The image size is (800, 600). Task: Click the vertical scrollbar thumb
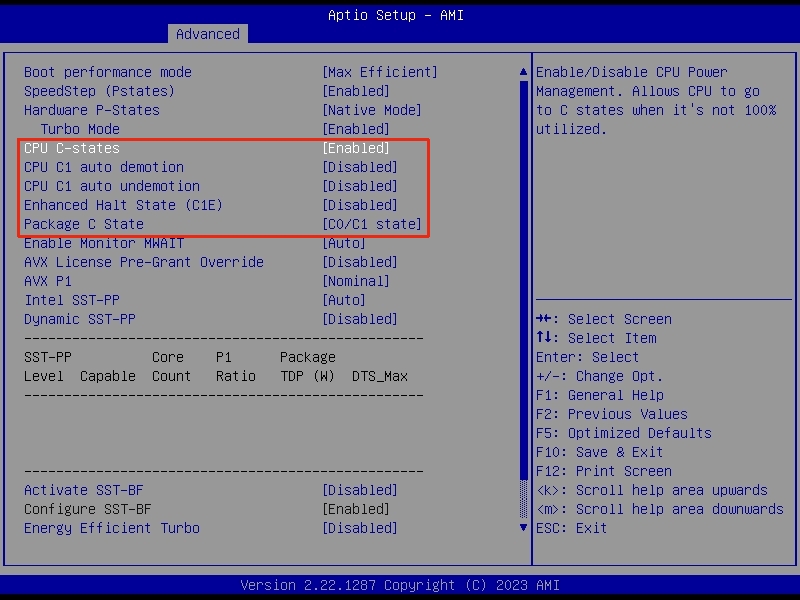[523, 280]
